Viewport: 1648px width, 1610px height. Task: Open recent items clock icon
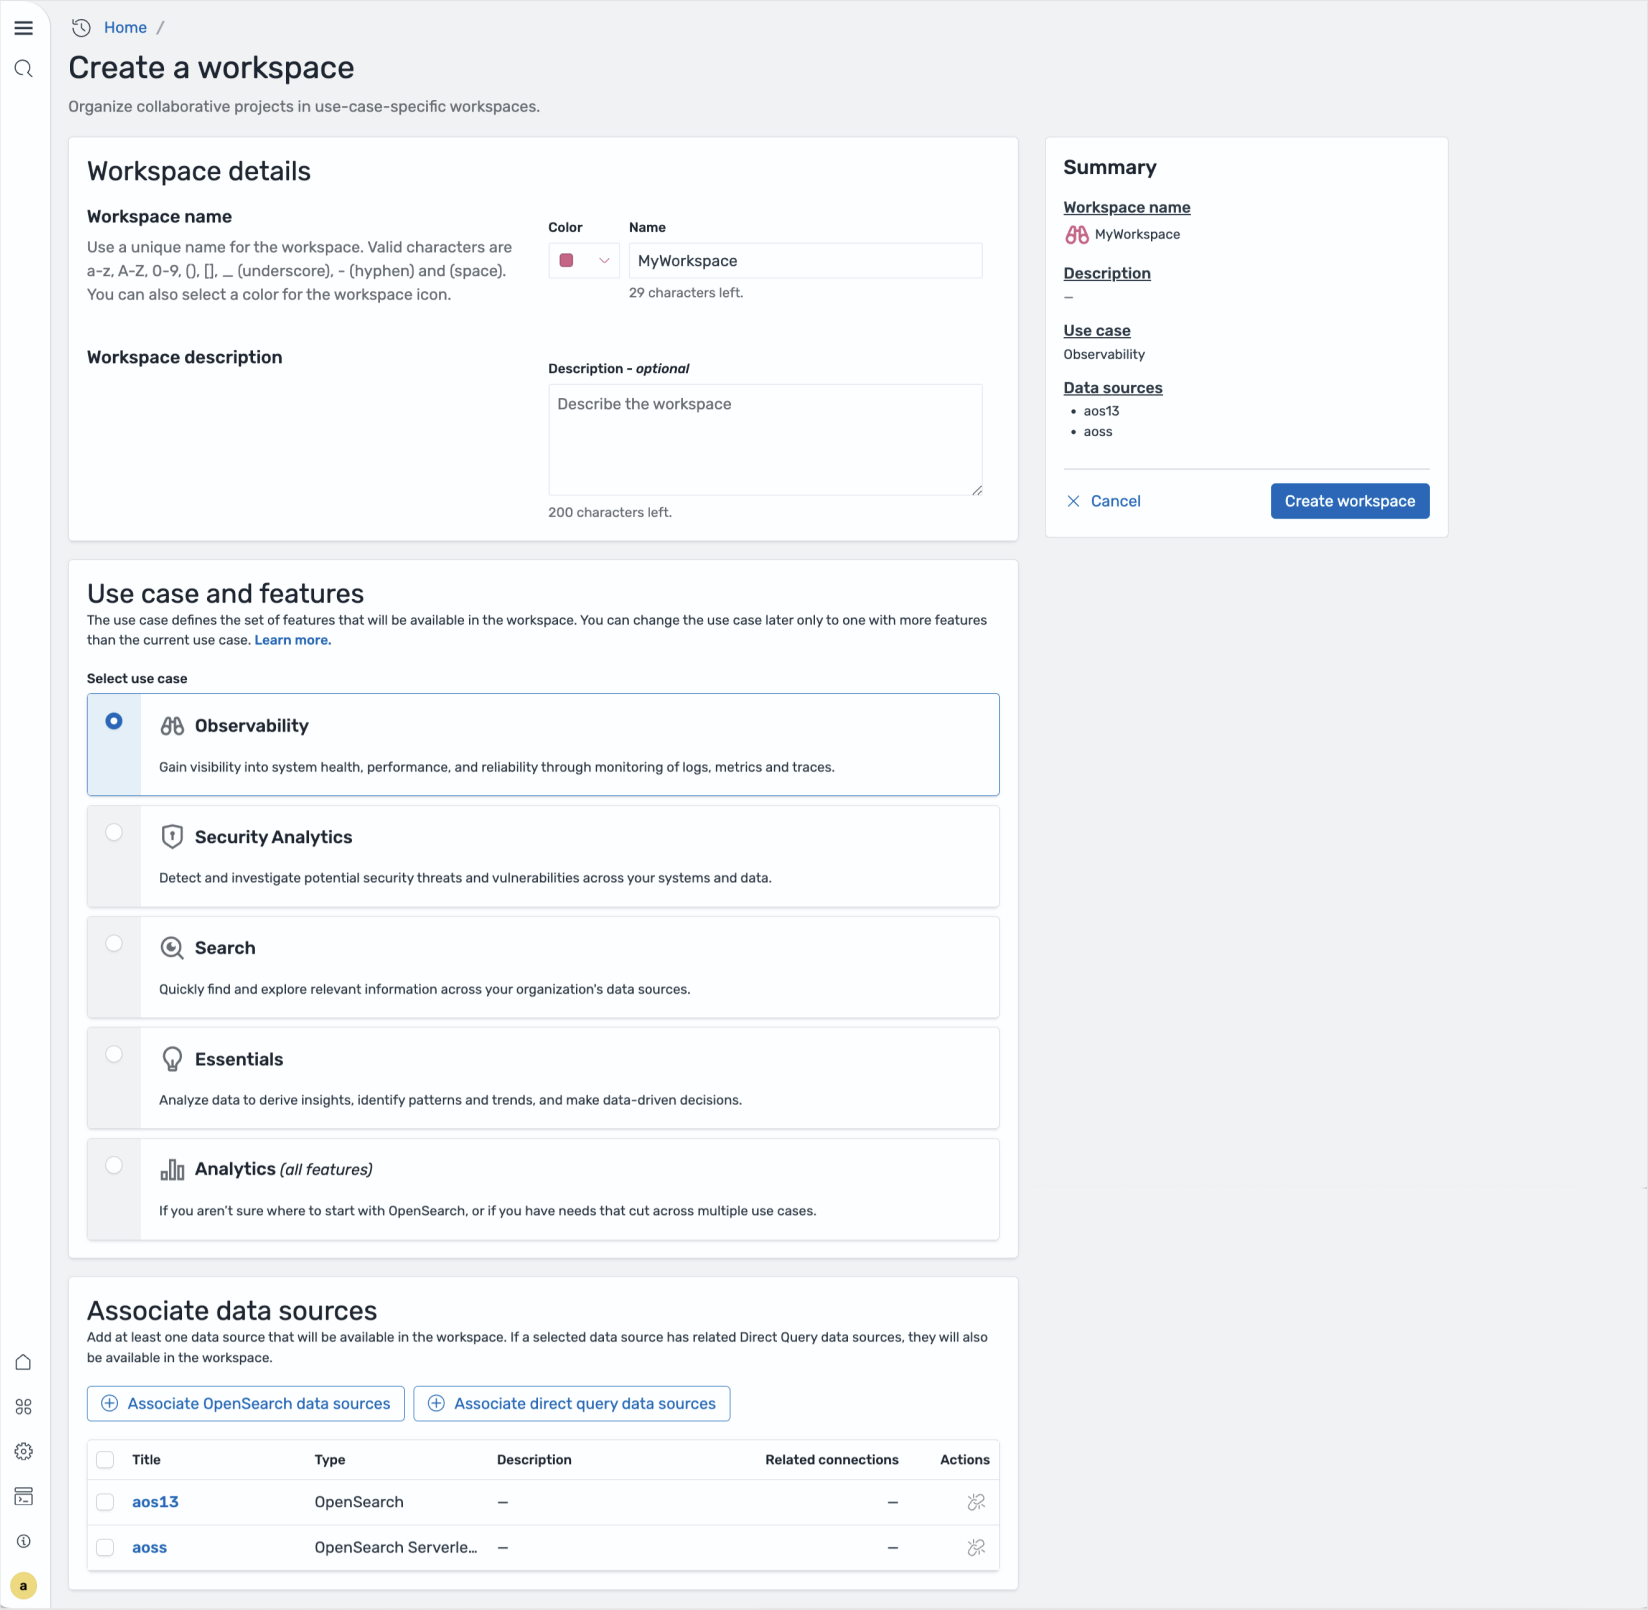(x=81, y=28)
